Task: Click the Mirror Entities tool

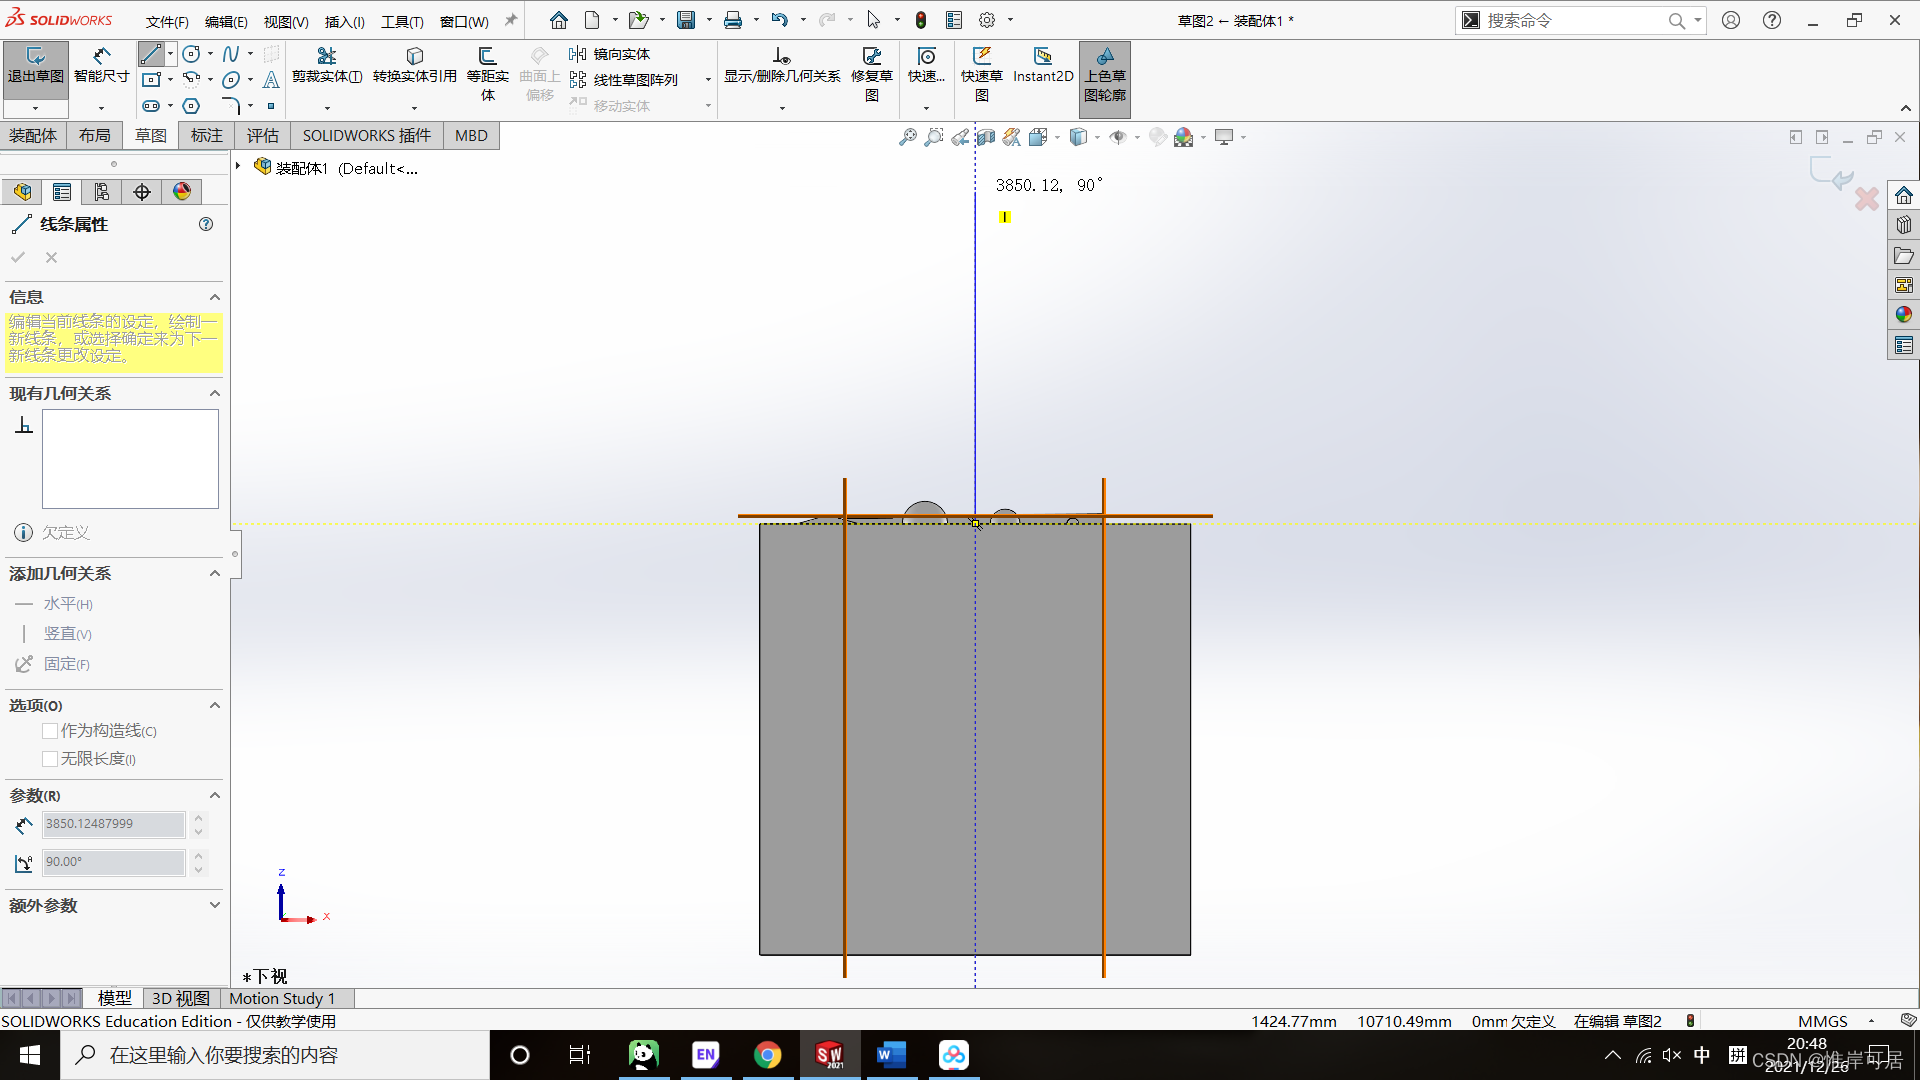Action: coord(610,54)
